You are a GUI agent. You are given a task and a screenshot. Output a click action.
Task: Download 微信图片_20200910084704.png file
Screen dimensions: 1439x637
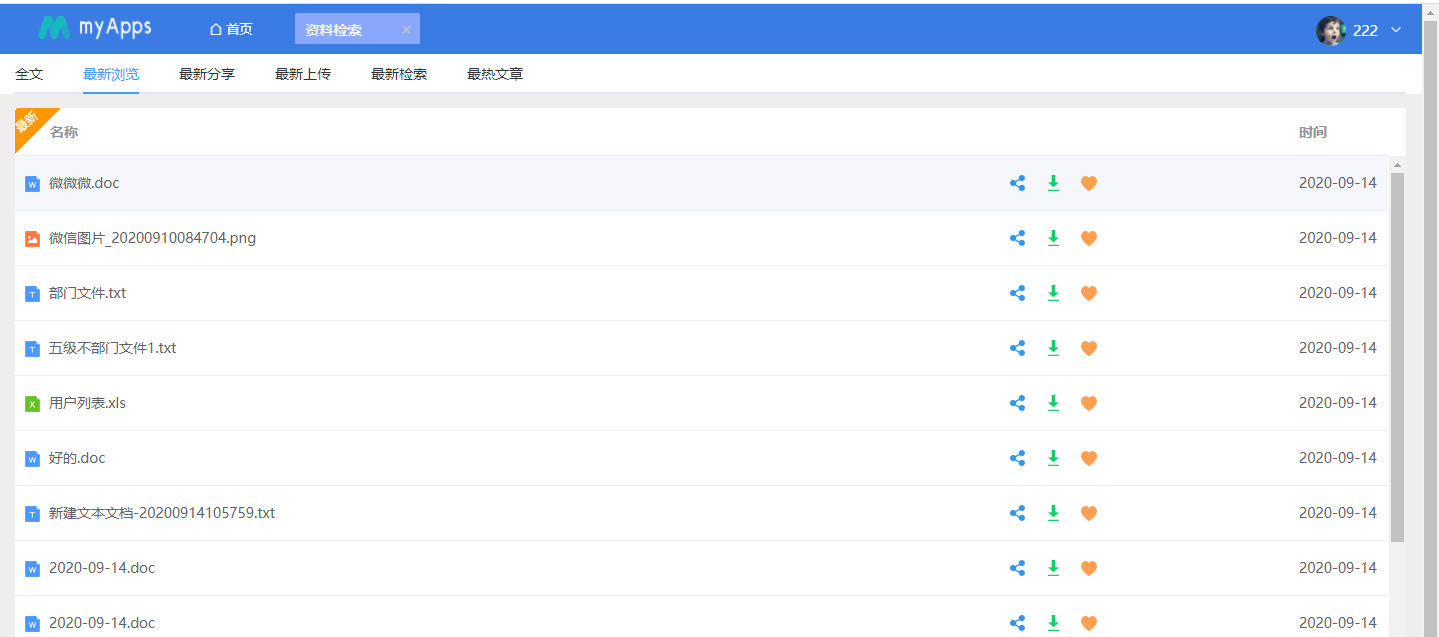(x=1053, y=238)
